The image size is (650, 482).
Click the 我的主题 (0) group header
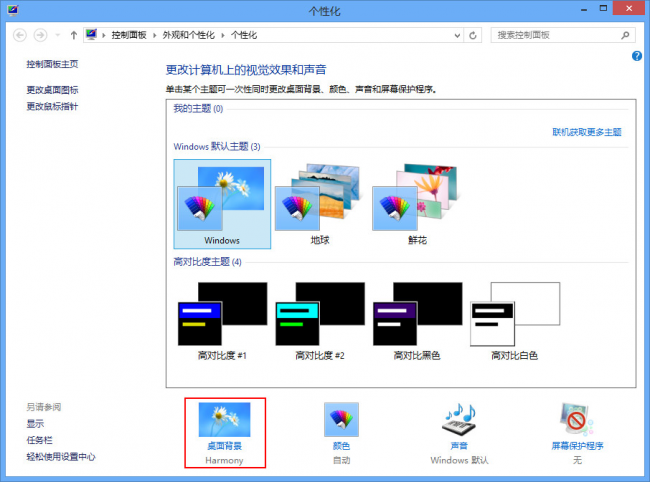(198, 109)
